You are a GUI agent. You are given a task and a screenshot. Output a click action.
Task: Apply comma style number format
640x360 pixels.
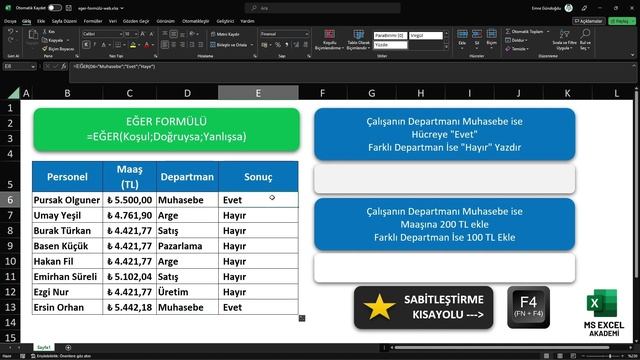tap(287, 45)
